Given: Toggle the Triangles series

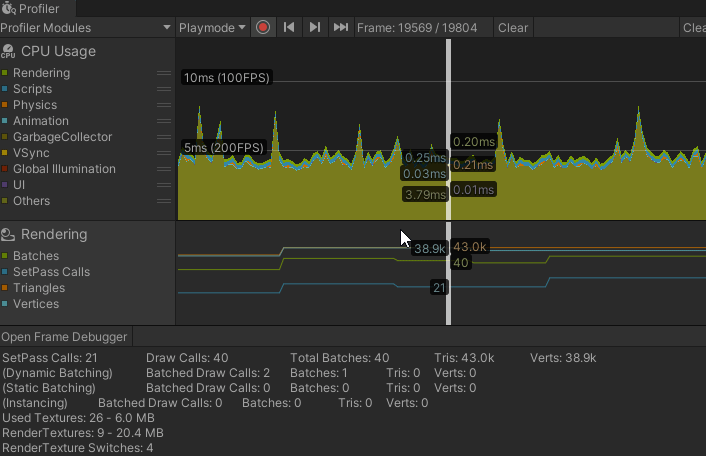Looking at the screenshot, I should tap(5, 288).
